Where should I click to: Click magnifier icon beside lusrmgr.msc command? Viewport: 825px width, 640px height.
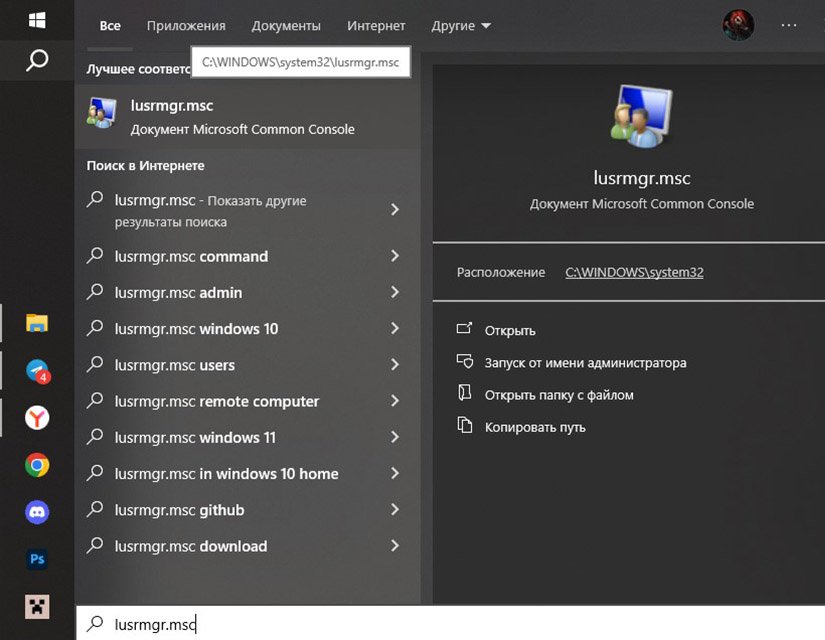pos(95,255)
